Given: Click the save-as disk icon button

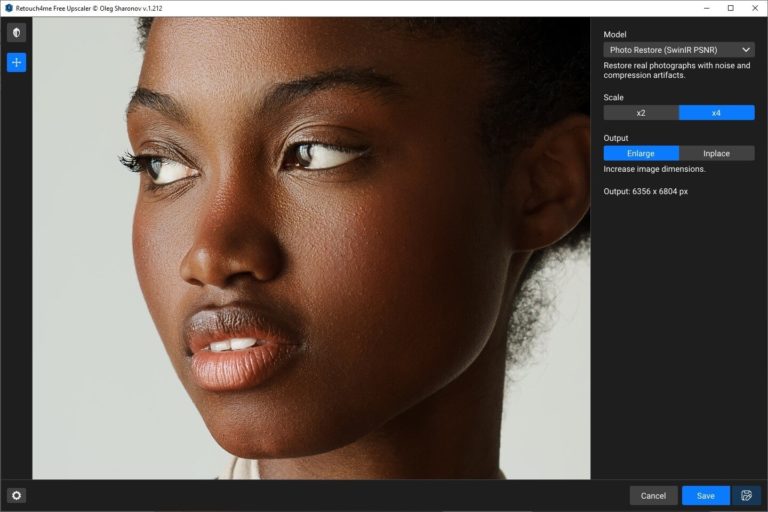Looking at the screenshot, I should click(x=746, y=496).
